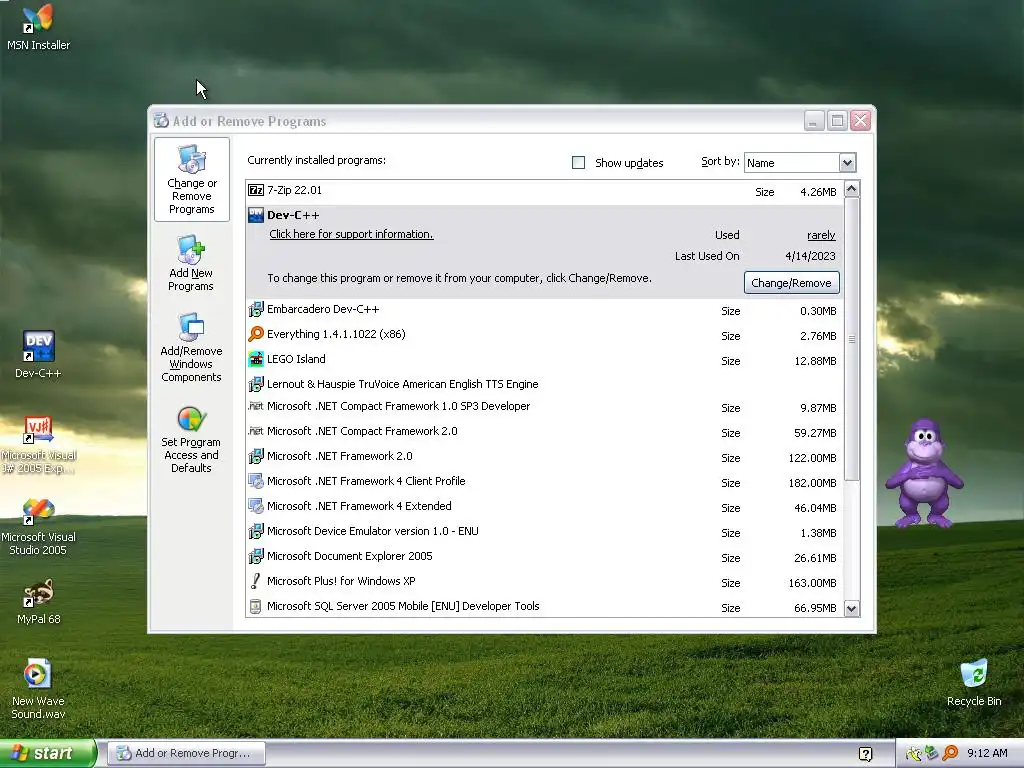Click the .NET Framework 4 Client Profile icon

tap(256, 481)
